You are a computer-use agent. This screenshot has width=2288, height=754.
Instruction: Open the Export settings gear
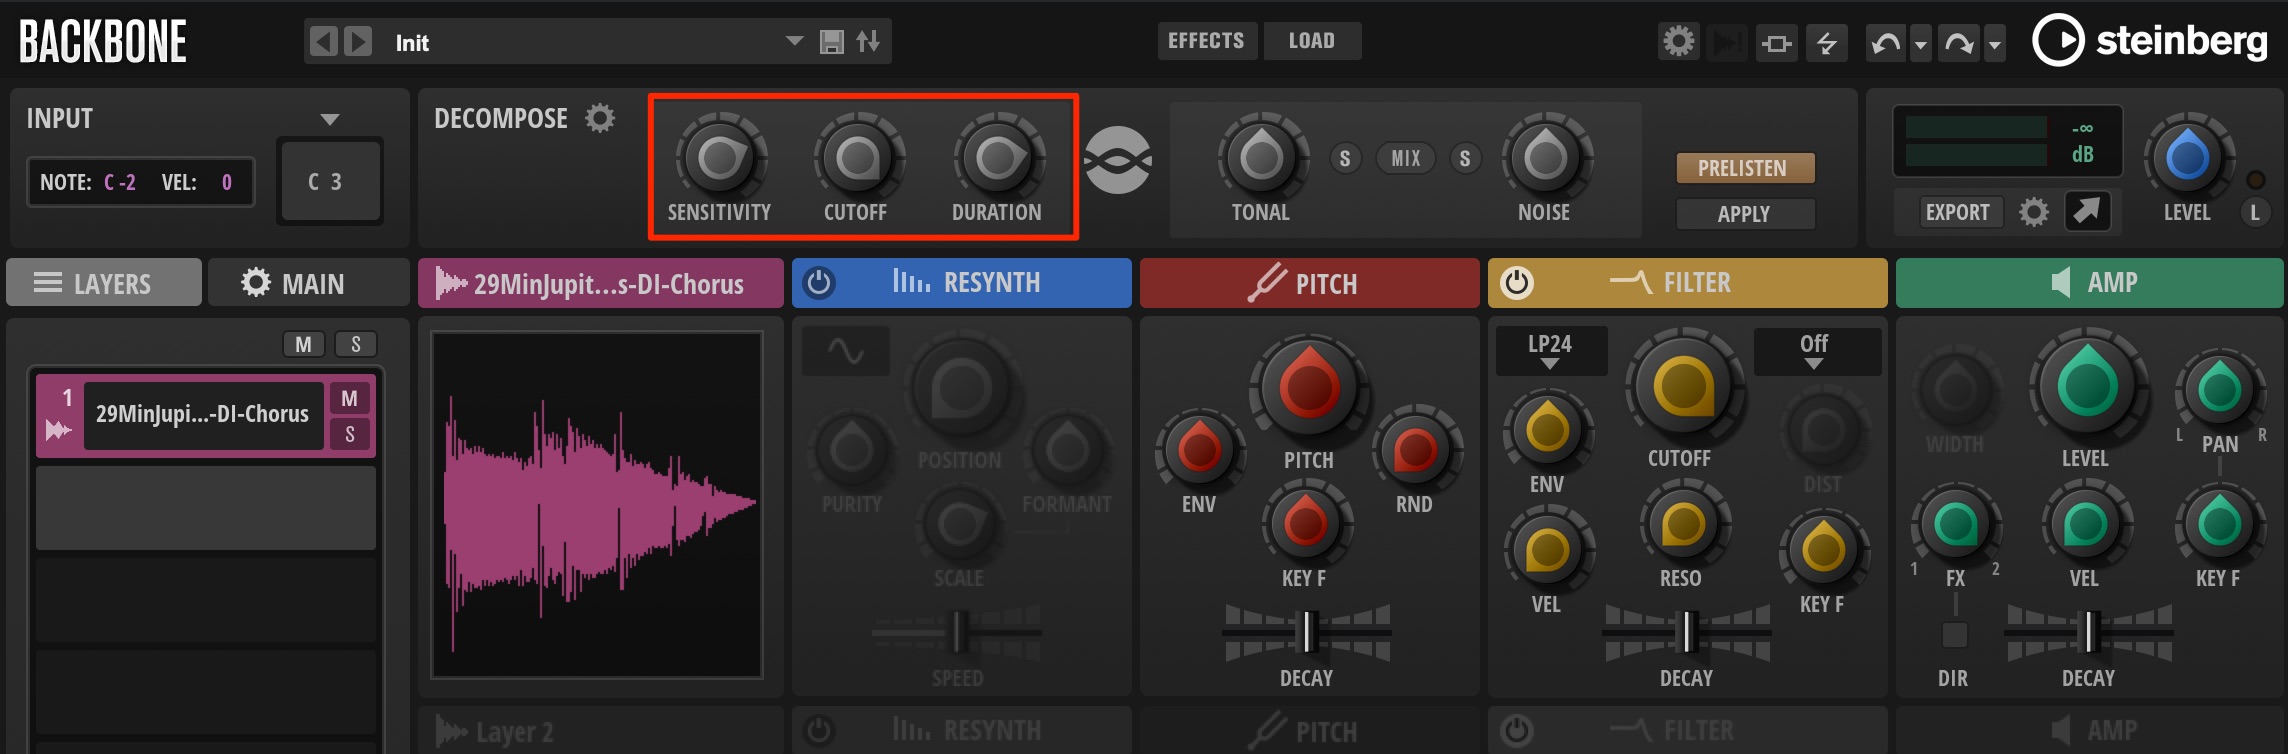coord(2033,212)
